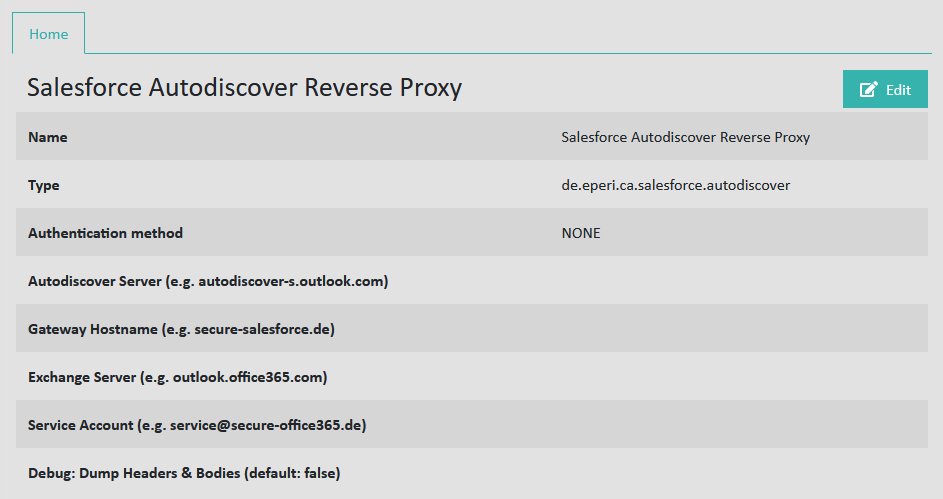Viewport: 943px width, 499px height.
Task: Select the Name value Salesforce Autodiscover Reverse Proxy
Action: click(x=686, y=137)
